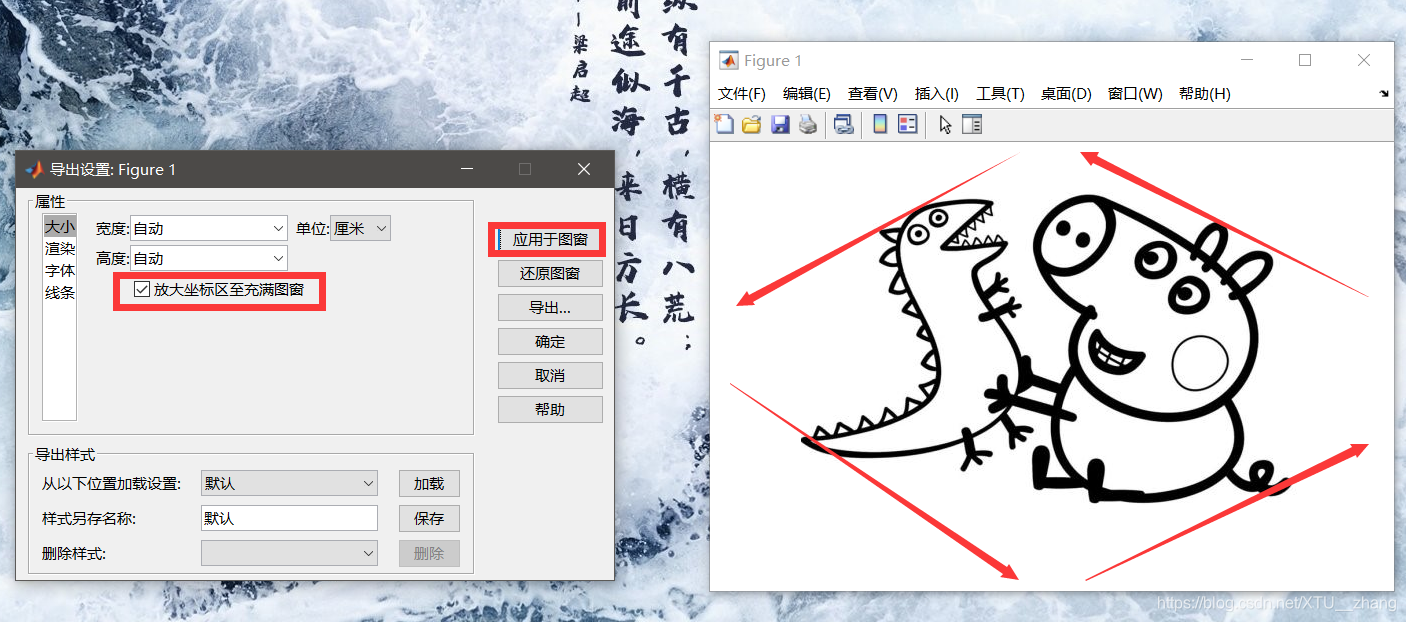
Task: Open 编辑(E) menu in Figure 1
Action: tap(807, 93)
